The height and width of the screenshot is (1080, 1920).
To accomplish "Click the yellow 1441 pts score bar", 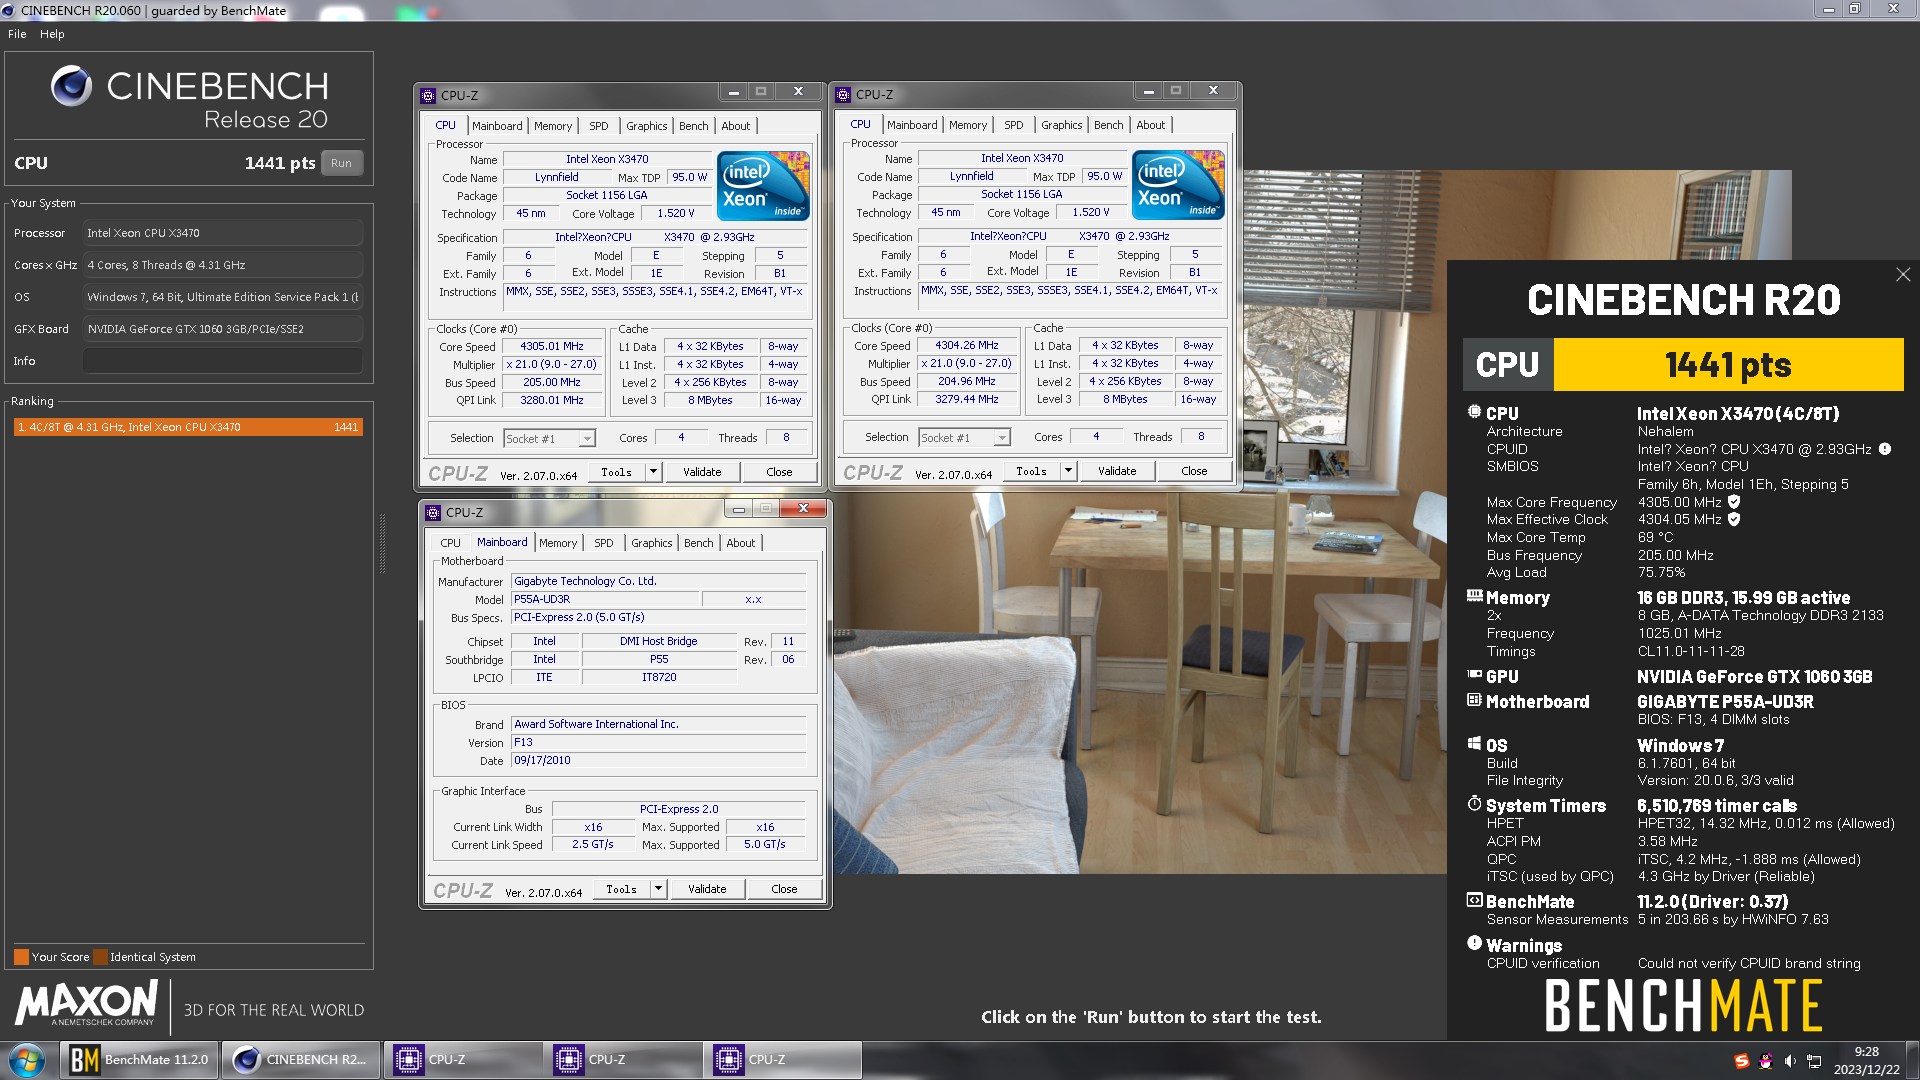I will 1728,365.
